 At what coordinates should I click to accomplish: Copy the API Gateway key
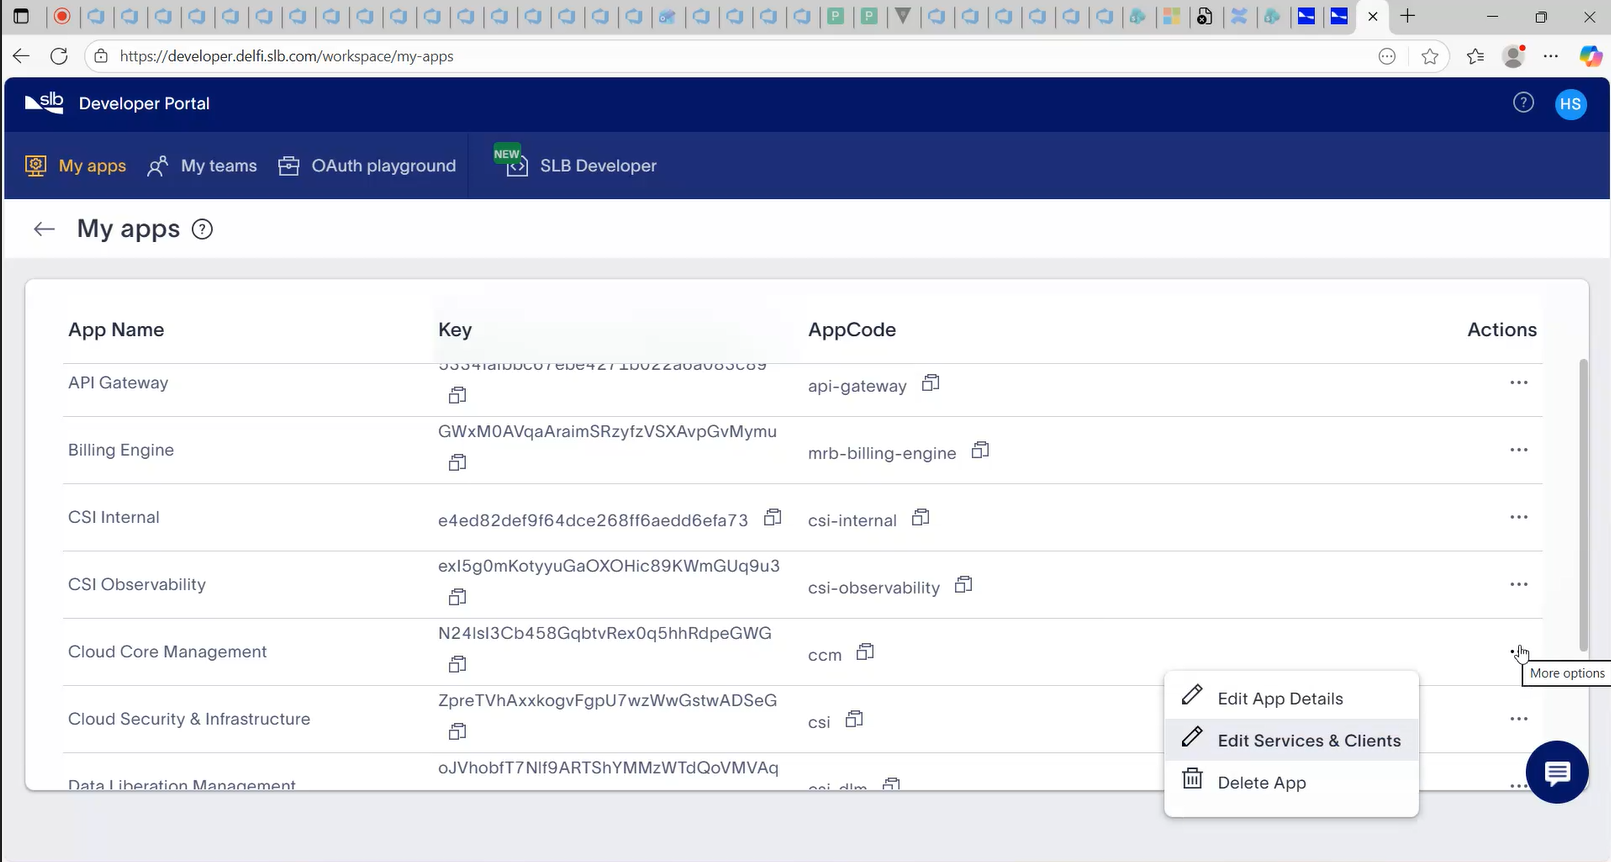tap(457, 396)
